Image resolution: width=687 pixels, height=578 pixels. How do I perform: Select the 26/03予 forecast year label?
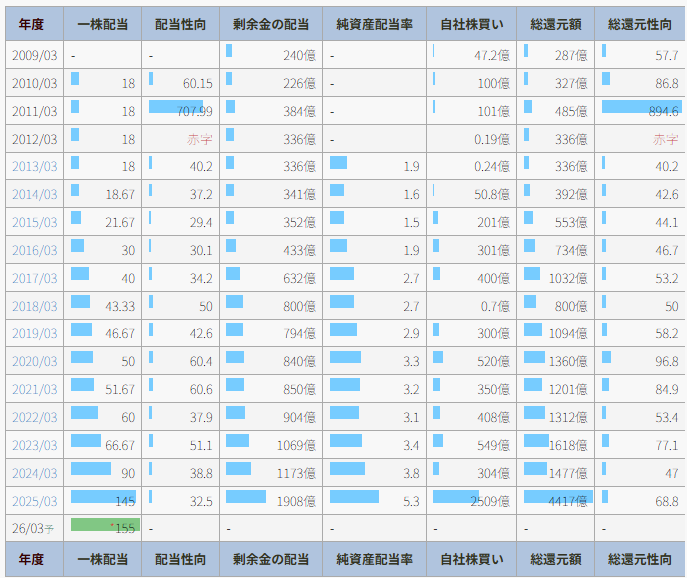(34, 528)
